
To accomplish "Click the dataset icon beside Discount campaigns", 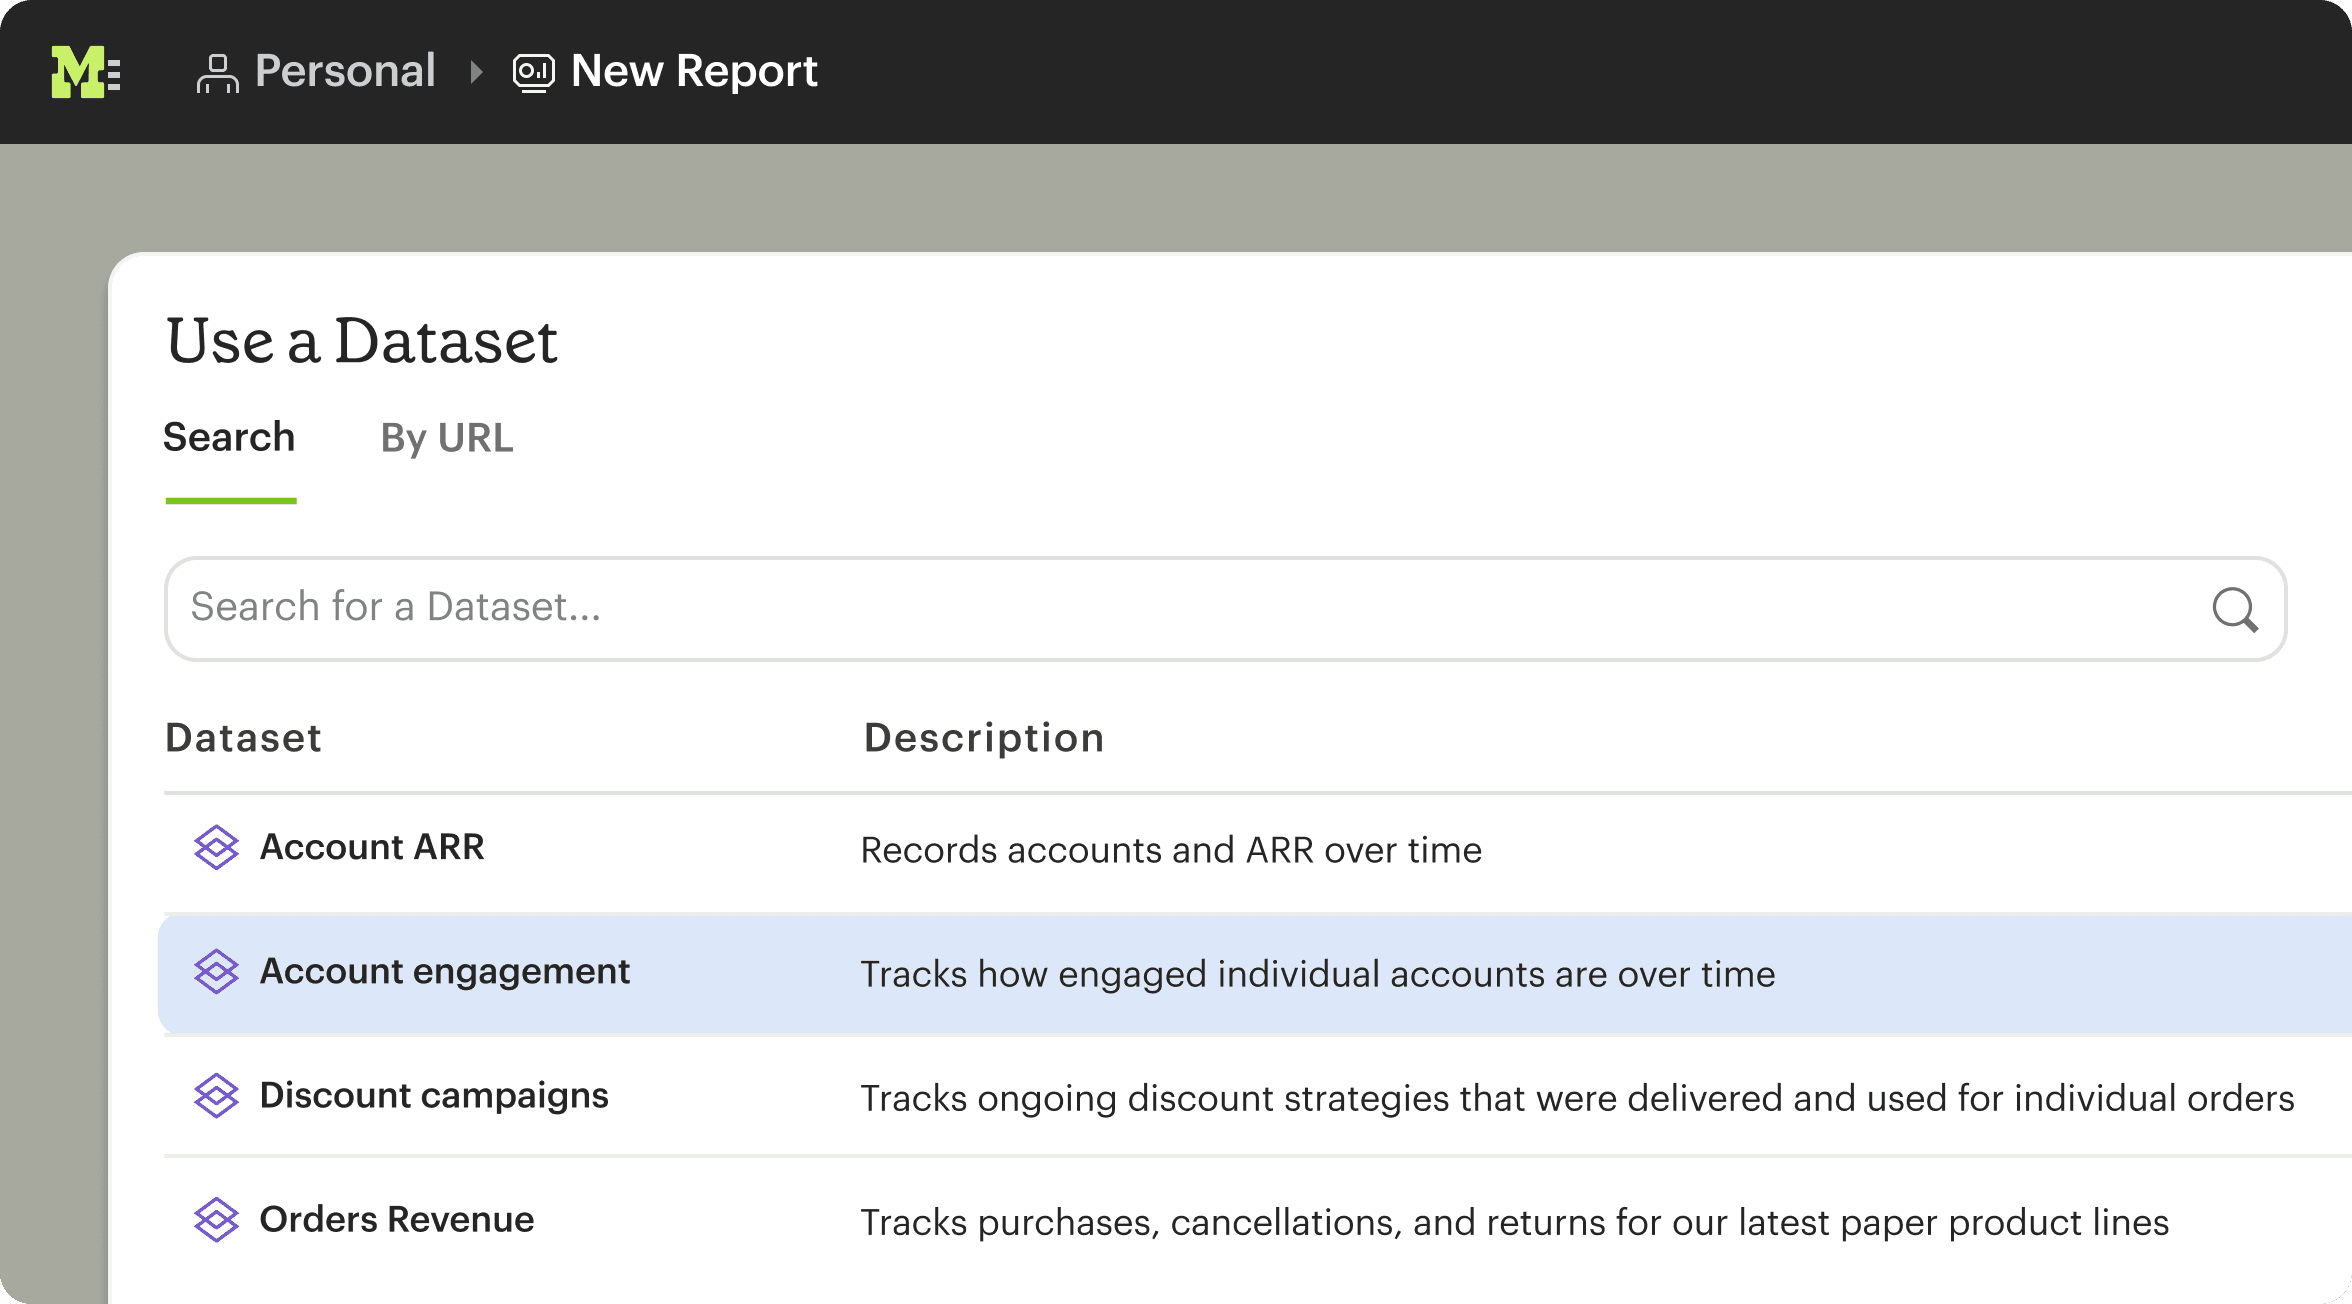I will coord(216,1096).
